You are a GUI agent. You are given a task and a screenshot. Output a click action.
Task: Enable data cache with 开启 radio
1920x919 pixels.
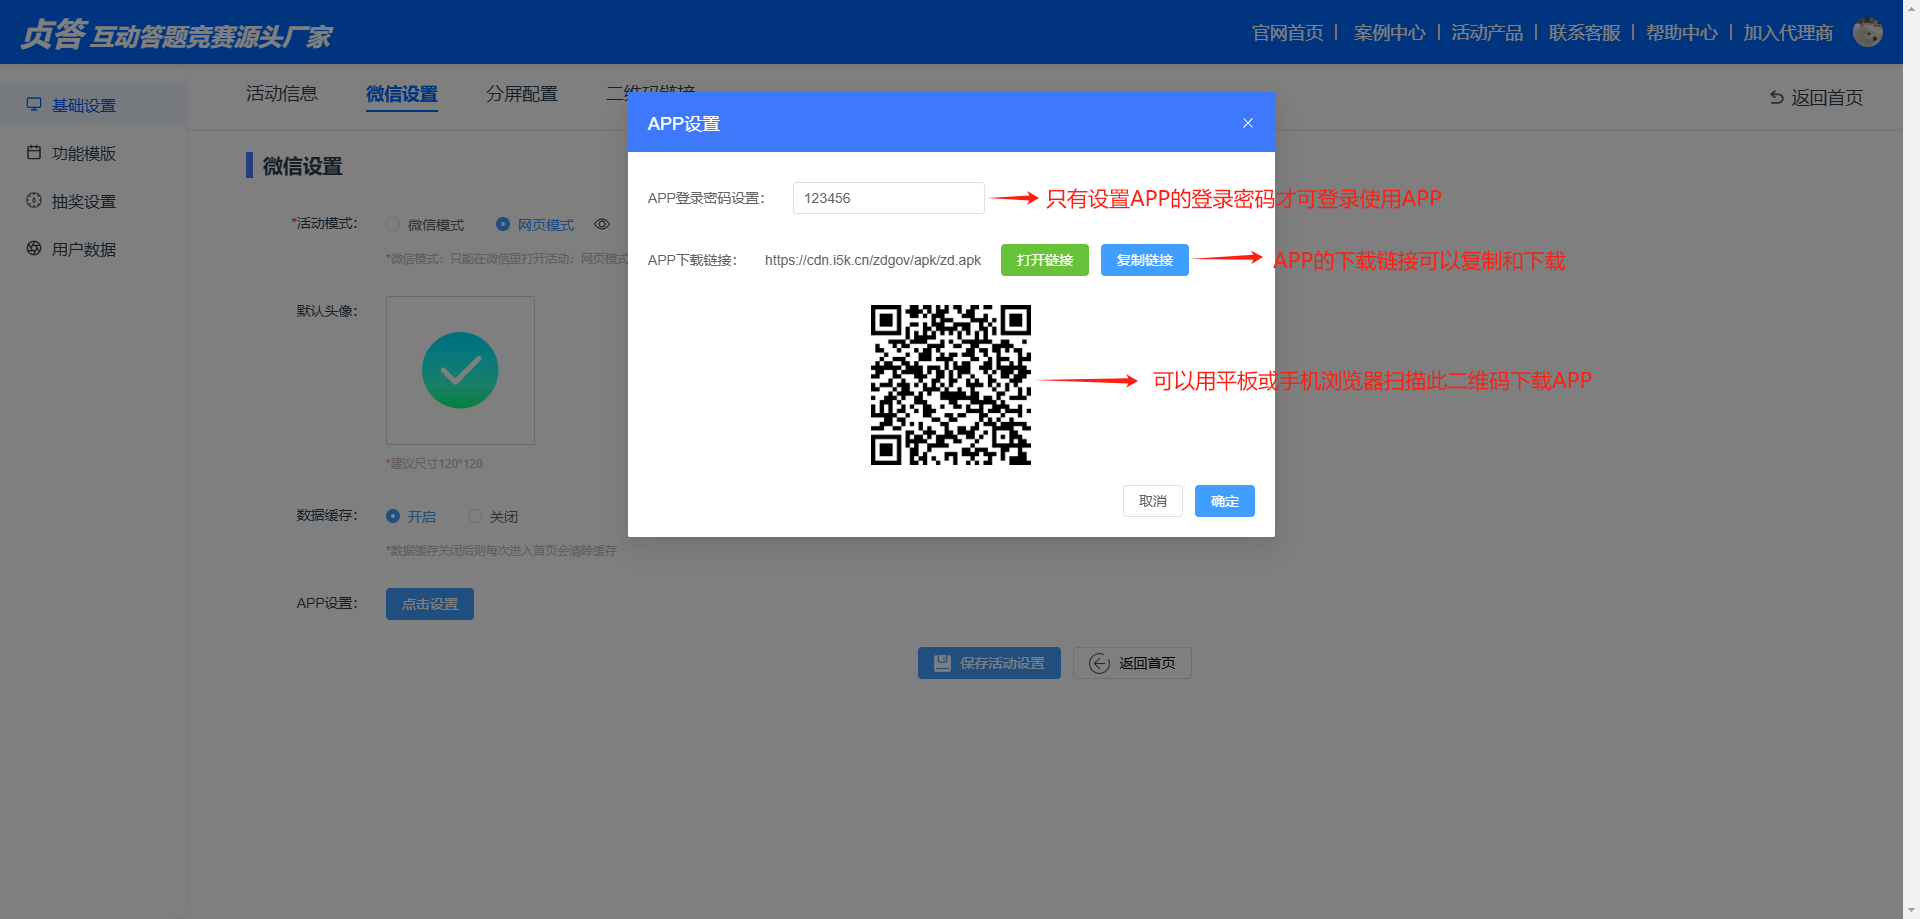click(x=393, y=516)
